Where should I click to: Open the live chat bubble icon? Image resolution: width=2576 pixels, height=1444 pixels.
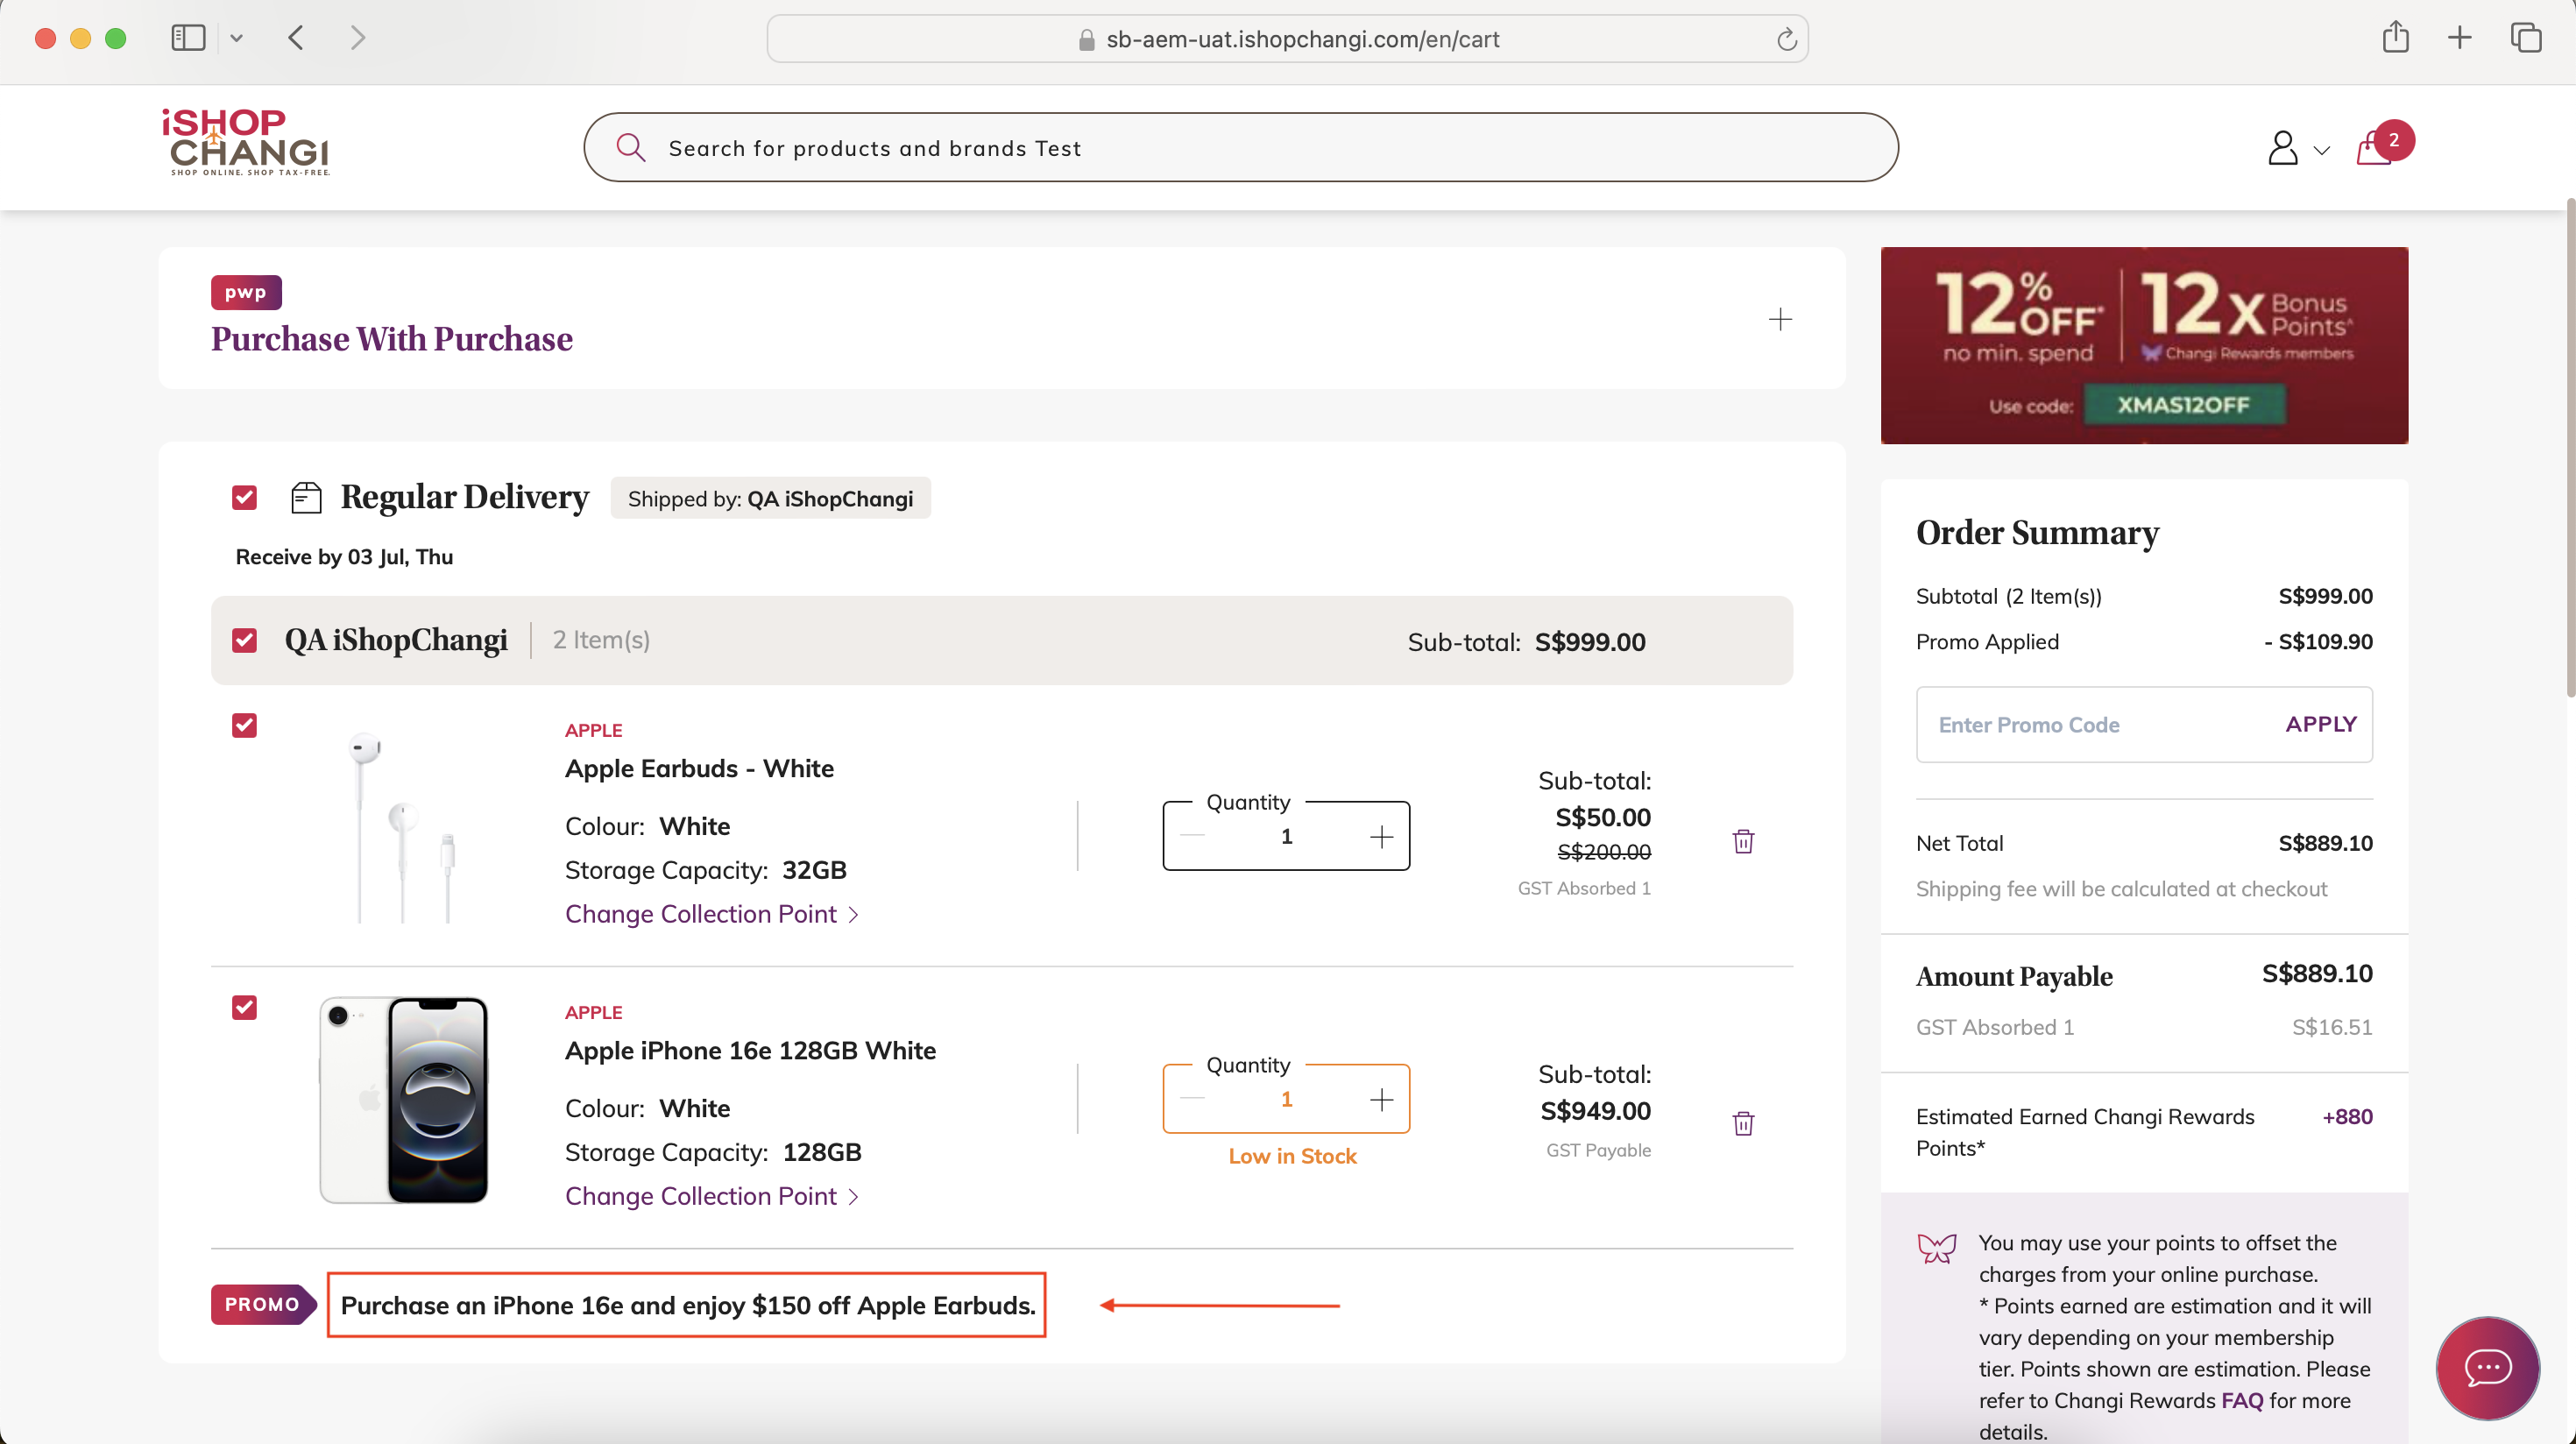(x=2487, y=1367)
